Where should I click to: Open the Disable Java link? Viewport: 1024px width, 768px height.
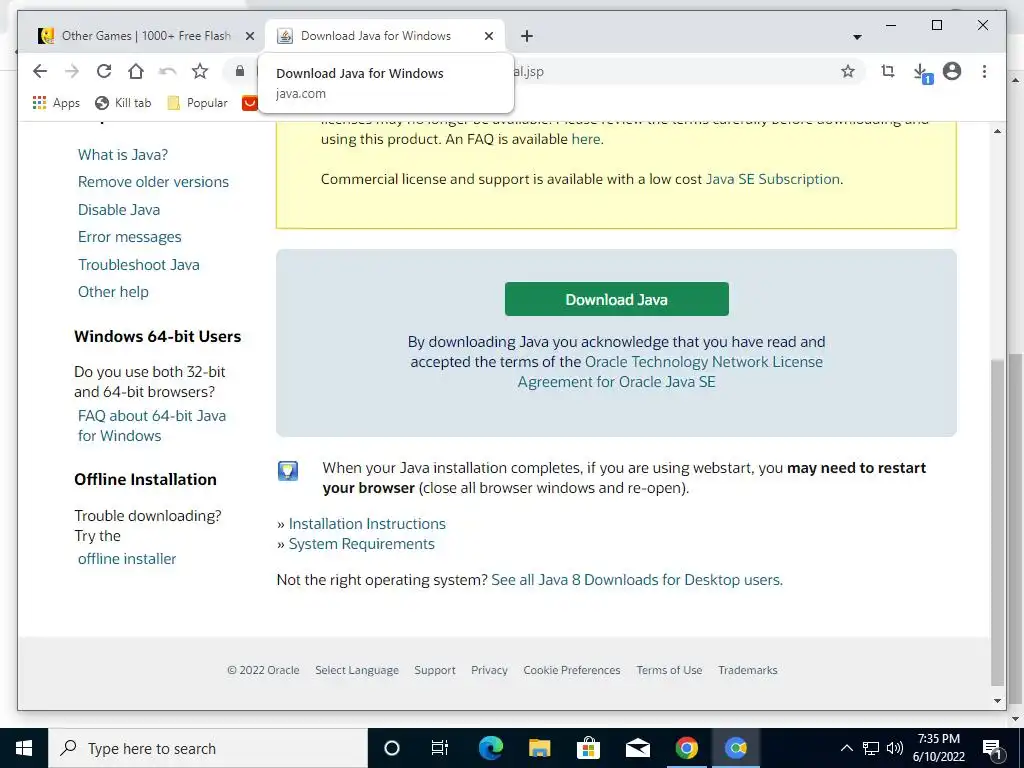point(119,210)
